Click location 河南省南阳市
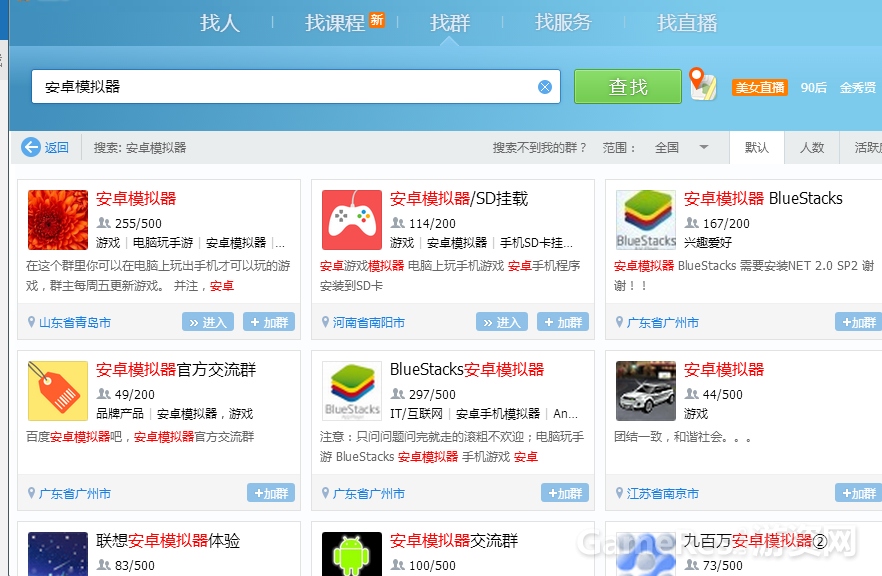The height and width of the screenshot is (576, 882). click(369, 322)
